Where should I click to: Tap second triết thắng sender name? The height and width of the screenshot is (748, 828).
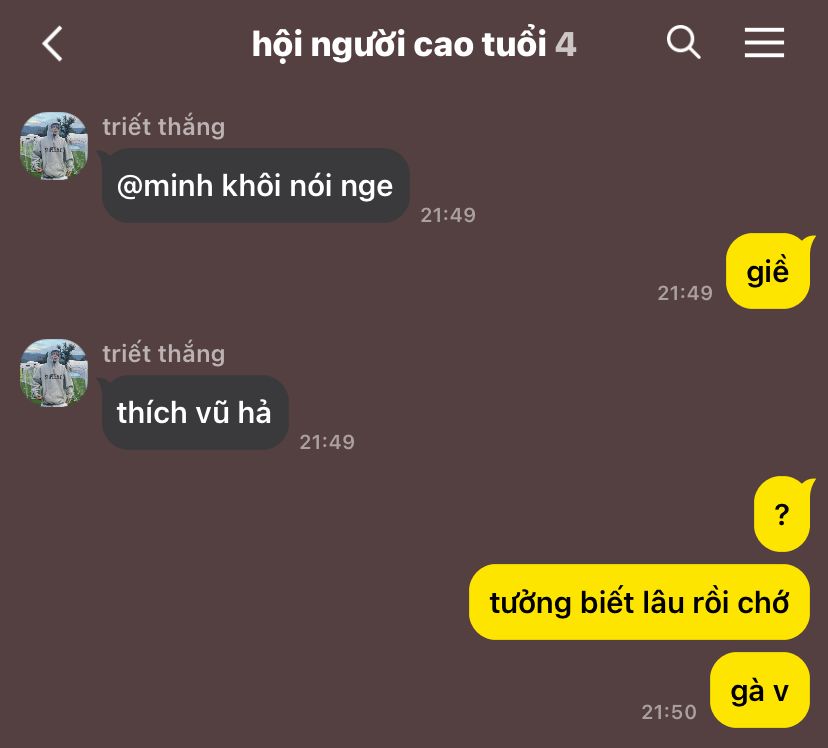164,354
